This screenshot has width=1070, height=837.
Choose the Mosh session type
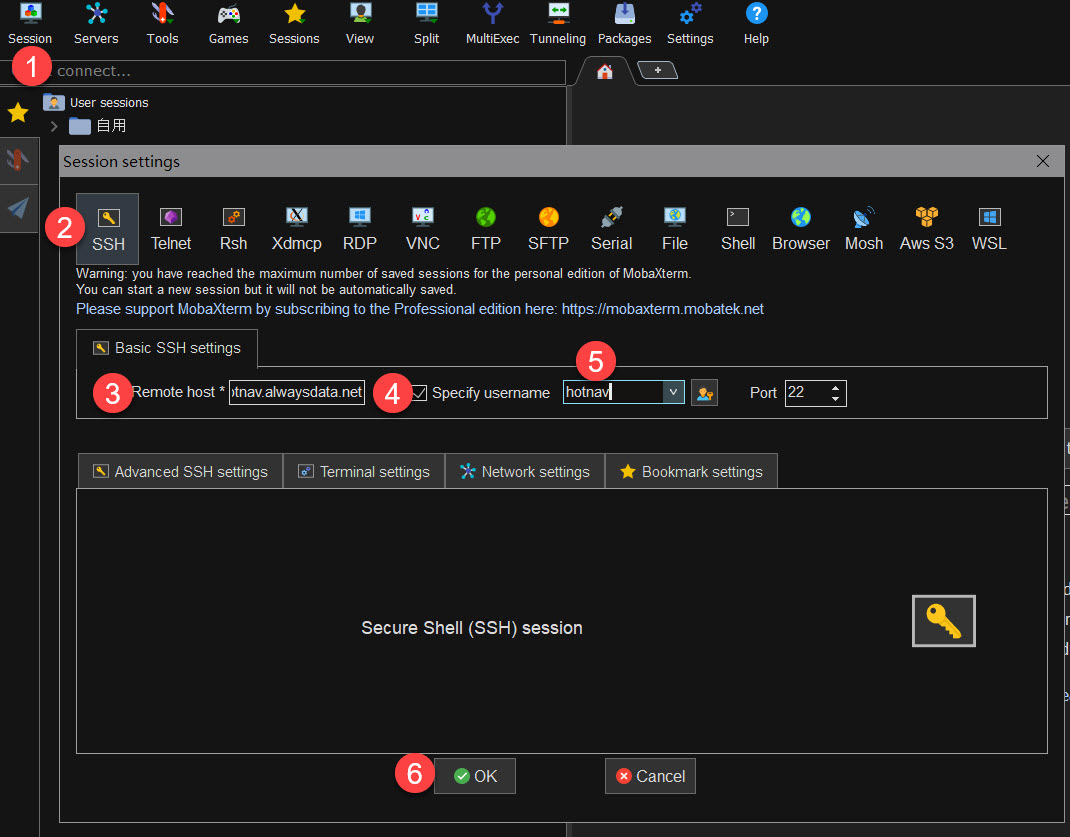863,228
